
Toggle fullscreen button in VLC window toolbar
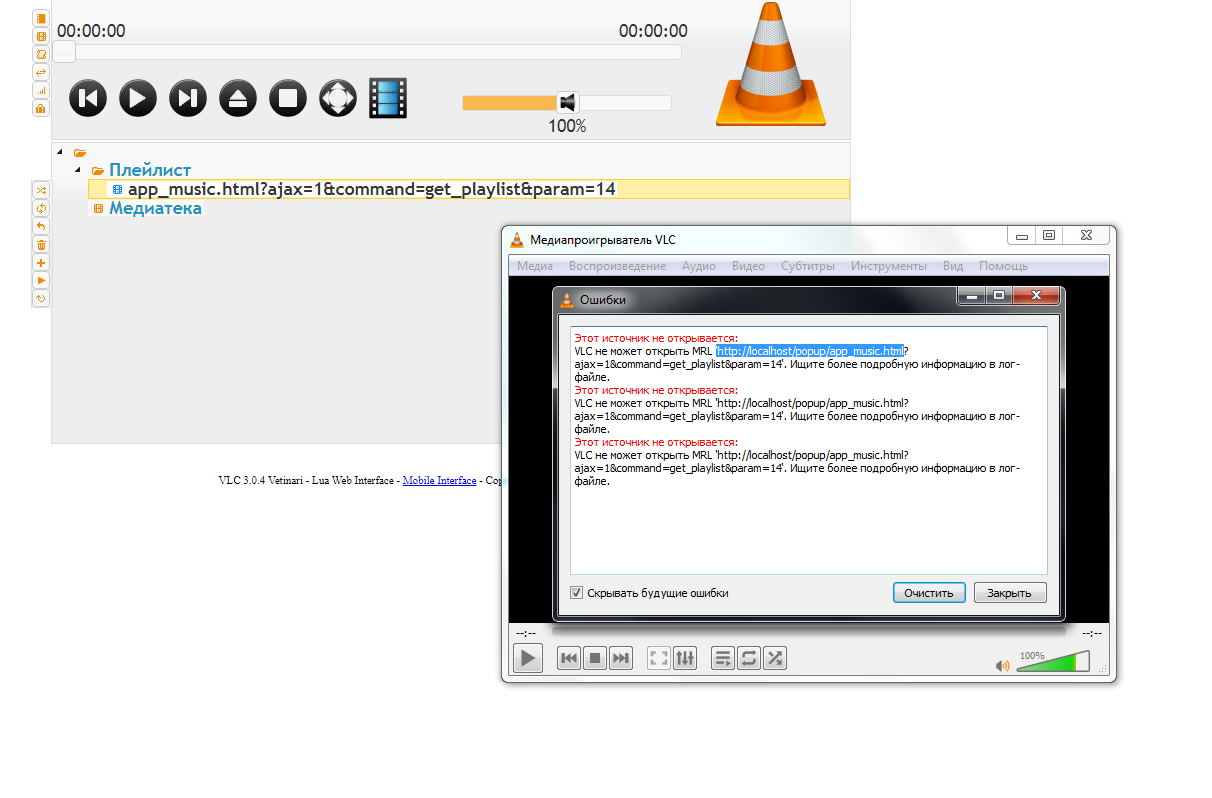click(x=659, y=658)
